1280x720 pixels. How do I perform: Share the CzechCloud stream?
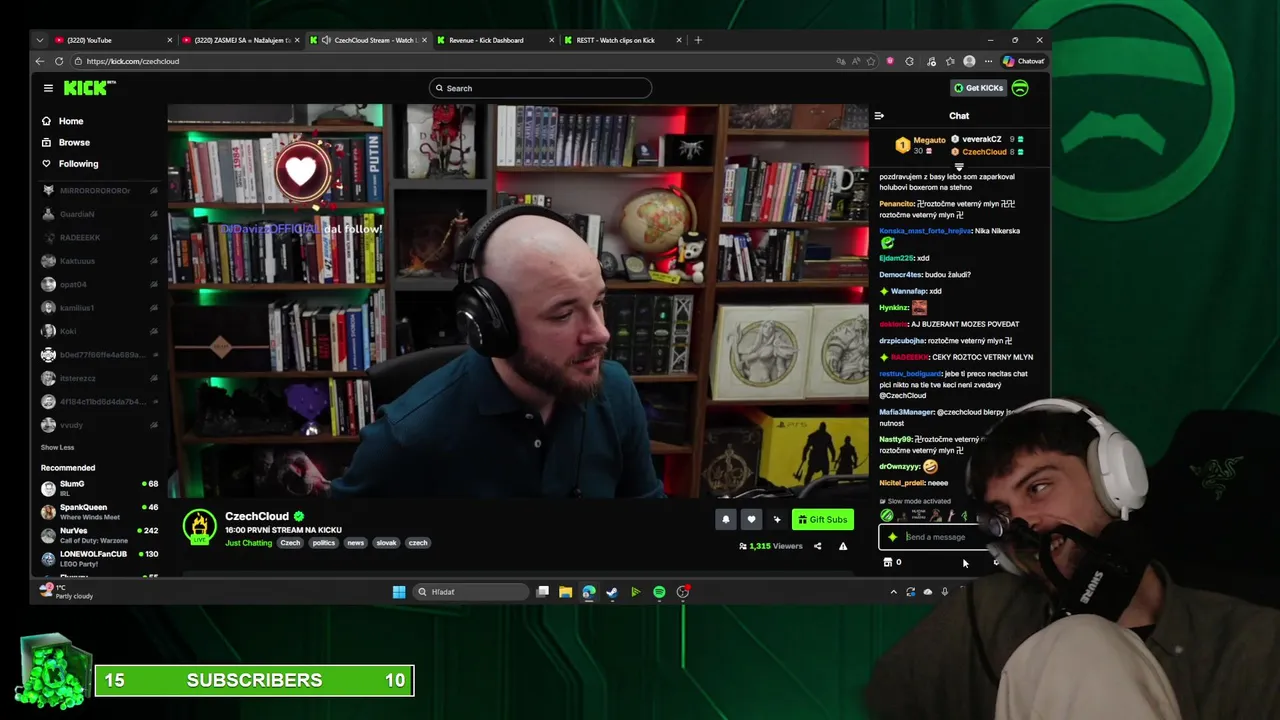(817, 546)
